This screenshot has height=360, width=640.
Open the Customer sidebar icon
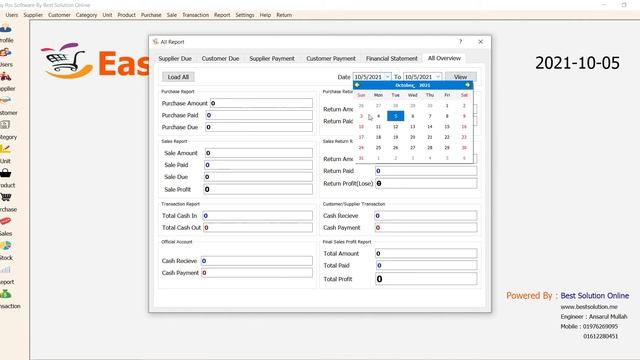click(x=5, y=100)
